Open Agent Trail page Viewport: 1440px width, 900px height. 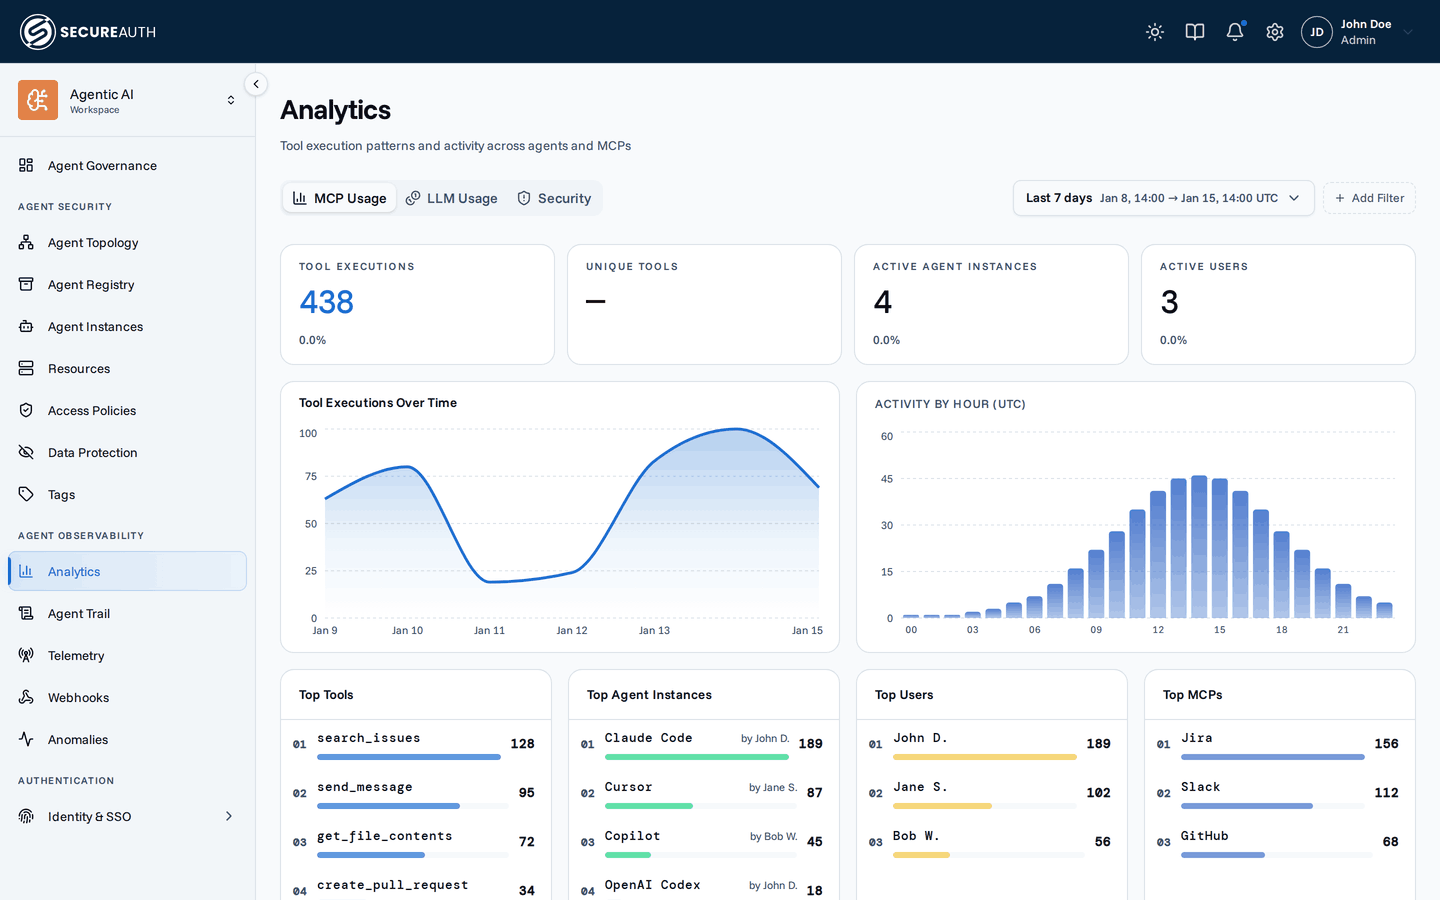point(127,614)
